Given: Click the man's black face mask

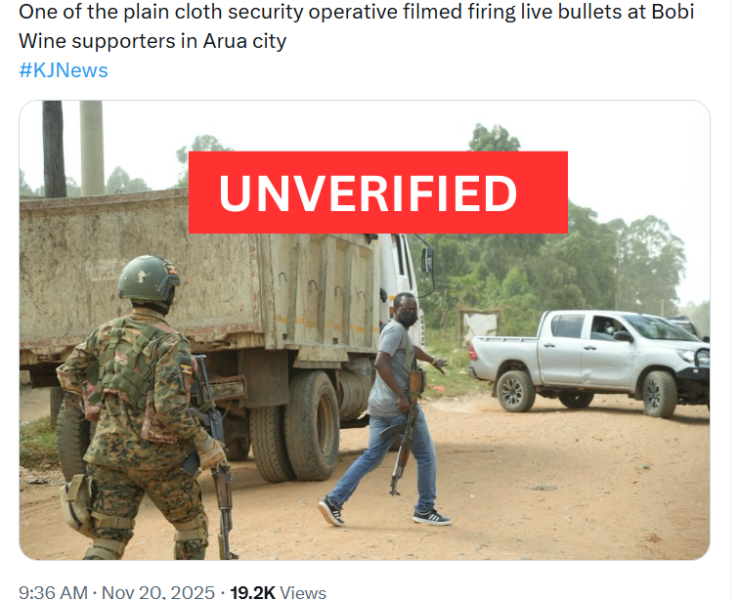Looking at the screenshot, I should [x=407, y=318].
